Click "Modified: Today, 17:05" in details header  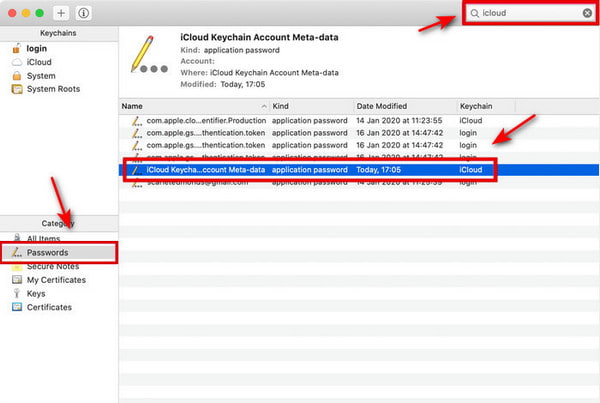coord(222,84)
